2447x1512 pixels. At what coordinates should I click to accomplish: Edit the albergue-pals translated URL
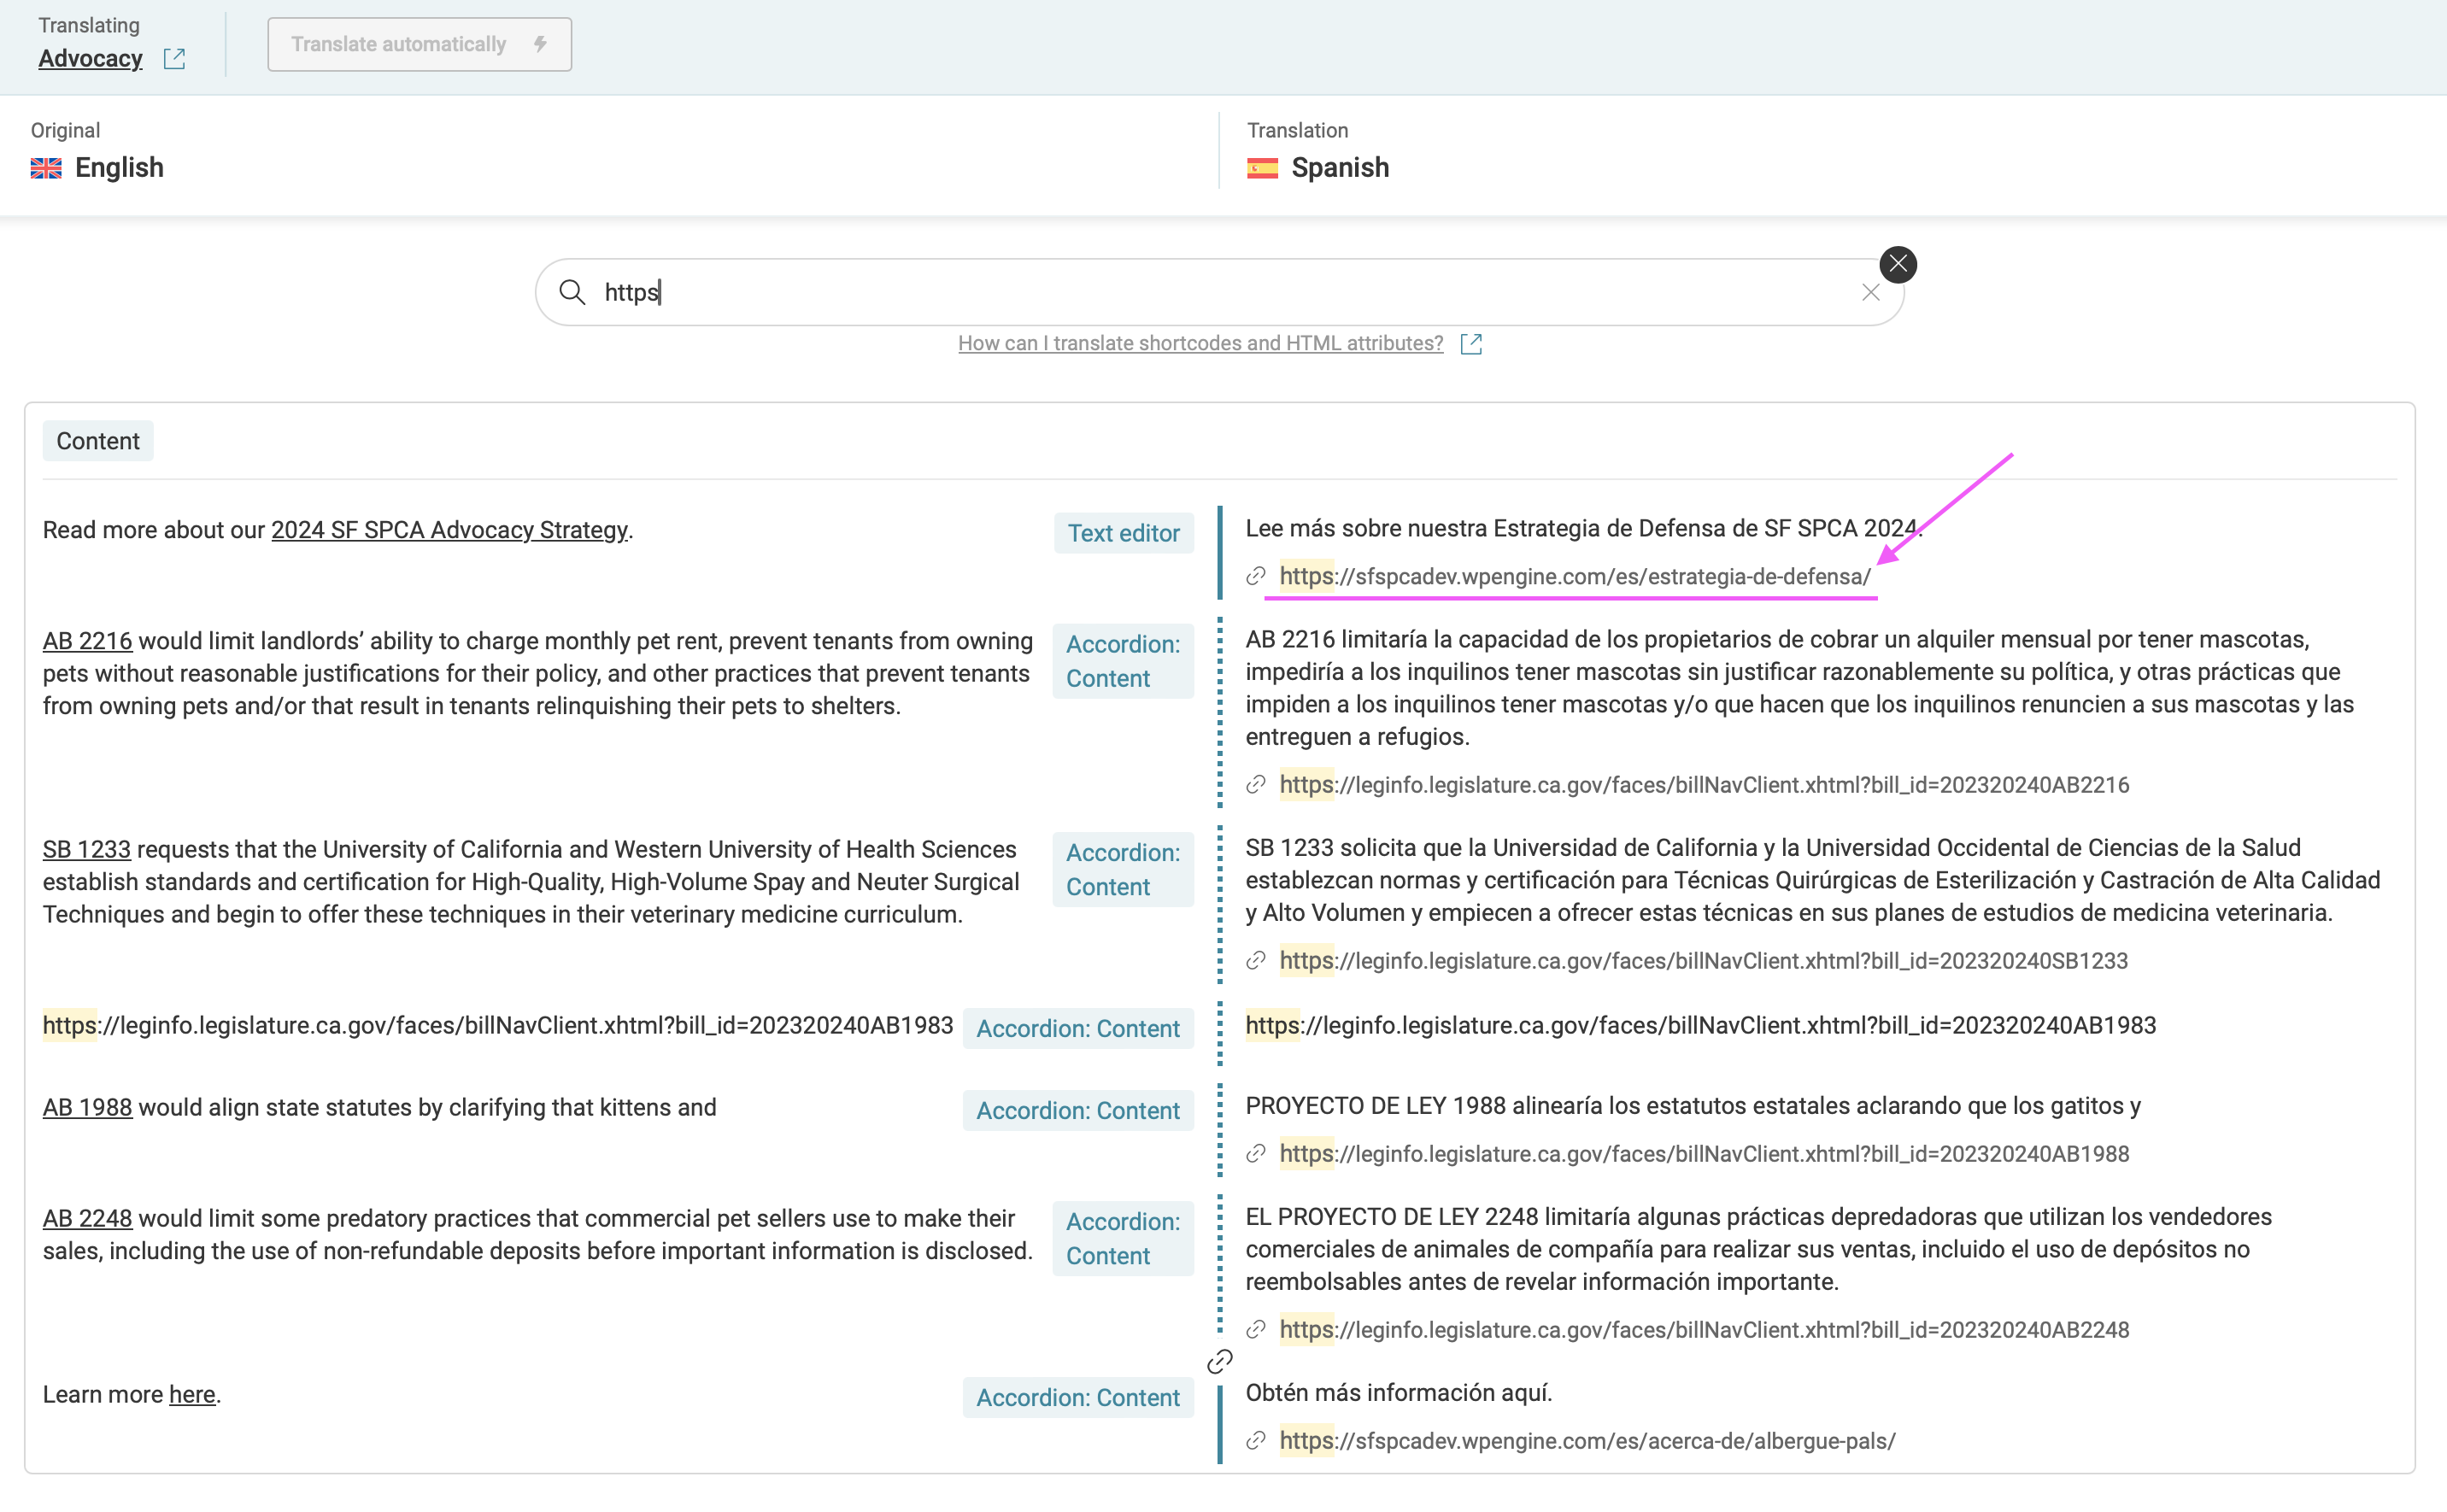[1587, 1441]
